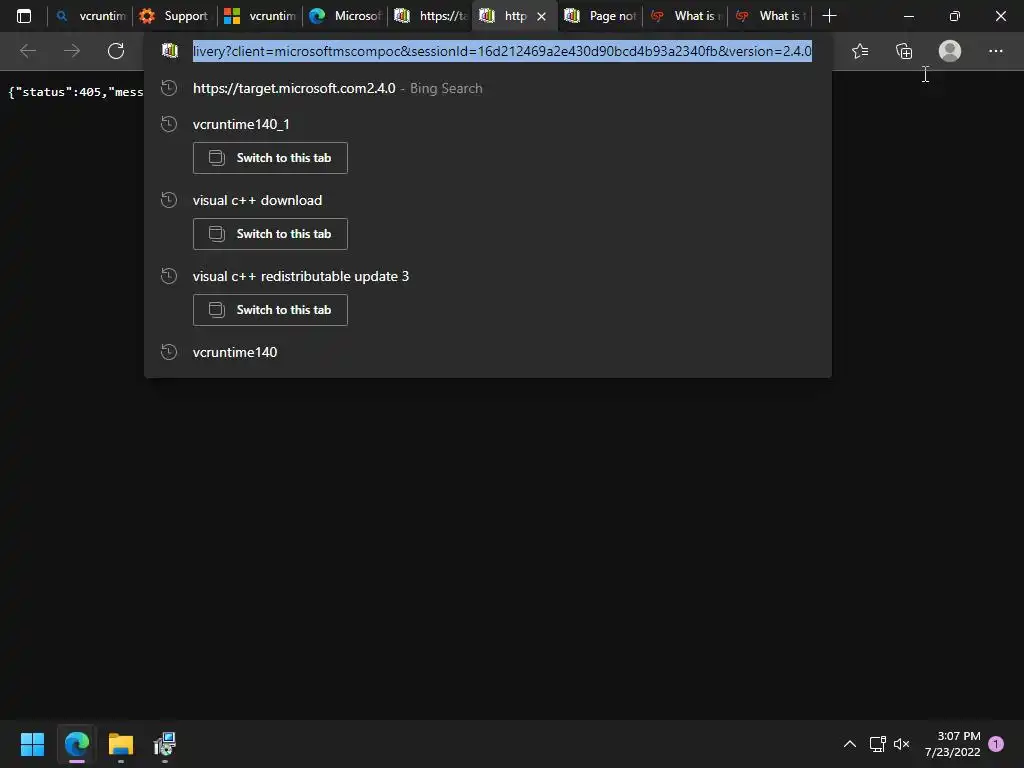
Task: Open the Favorites star icon
Action: click(860, 51)
